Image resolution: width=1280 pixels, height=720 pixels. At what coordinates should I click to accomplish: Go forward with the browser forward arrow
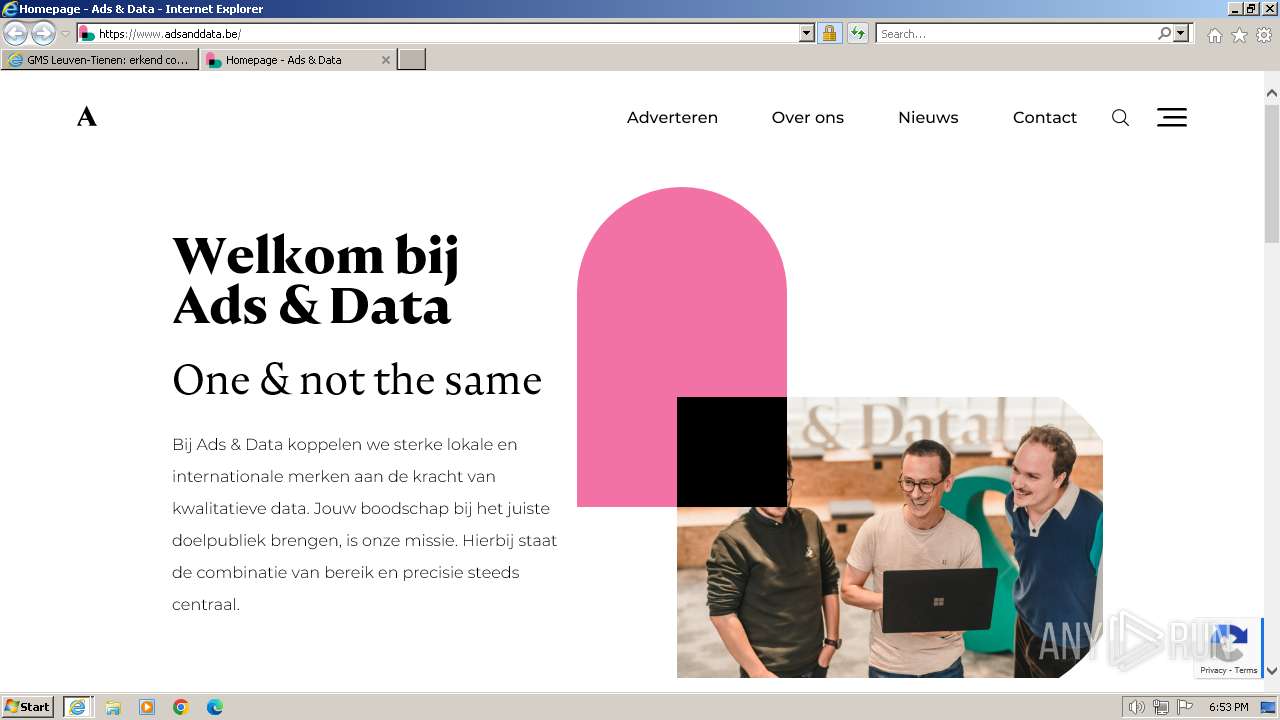point(43,33)
